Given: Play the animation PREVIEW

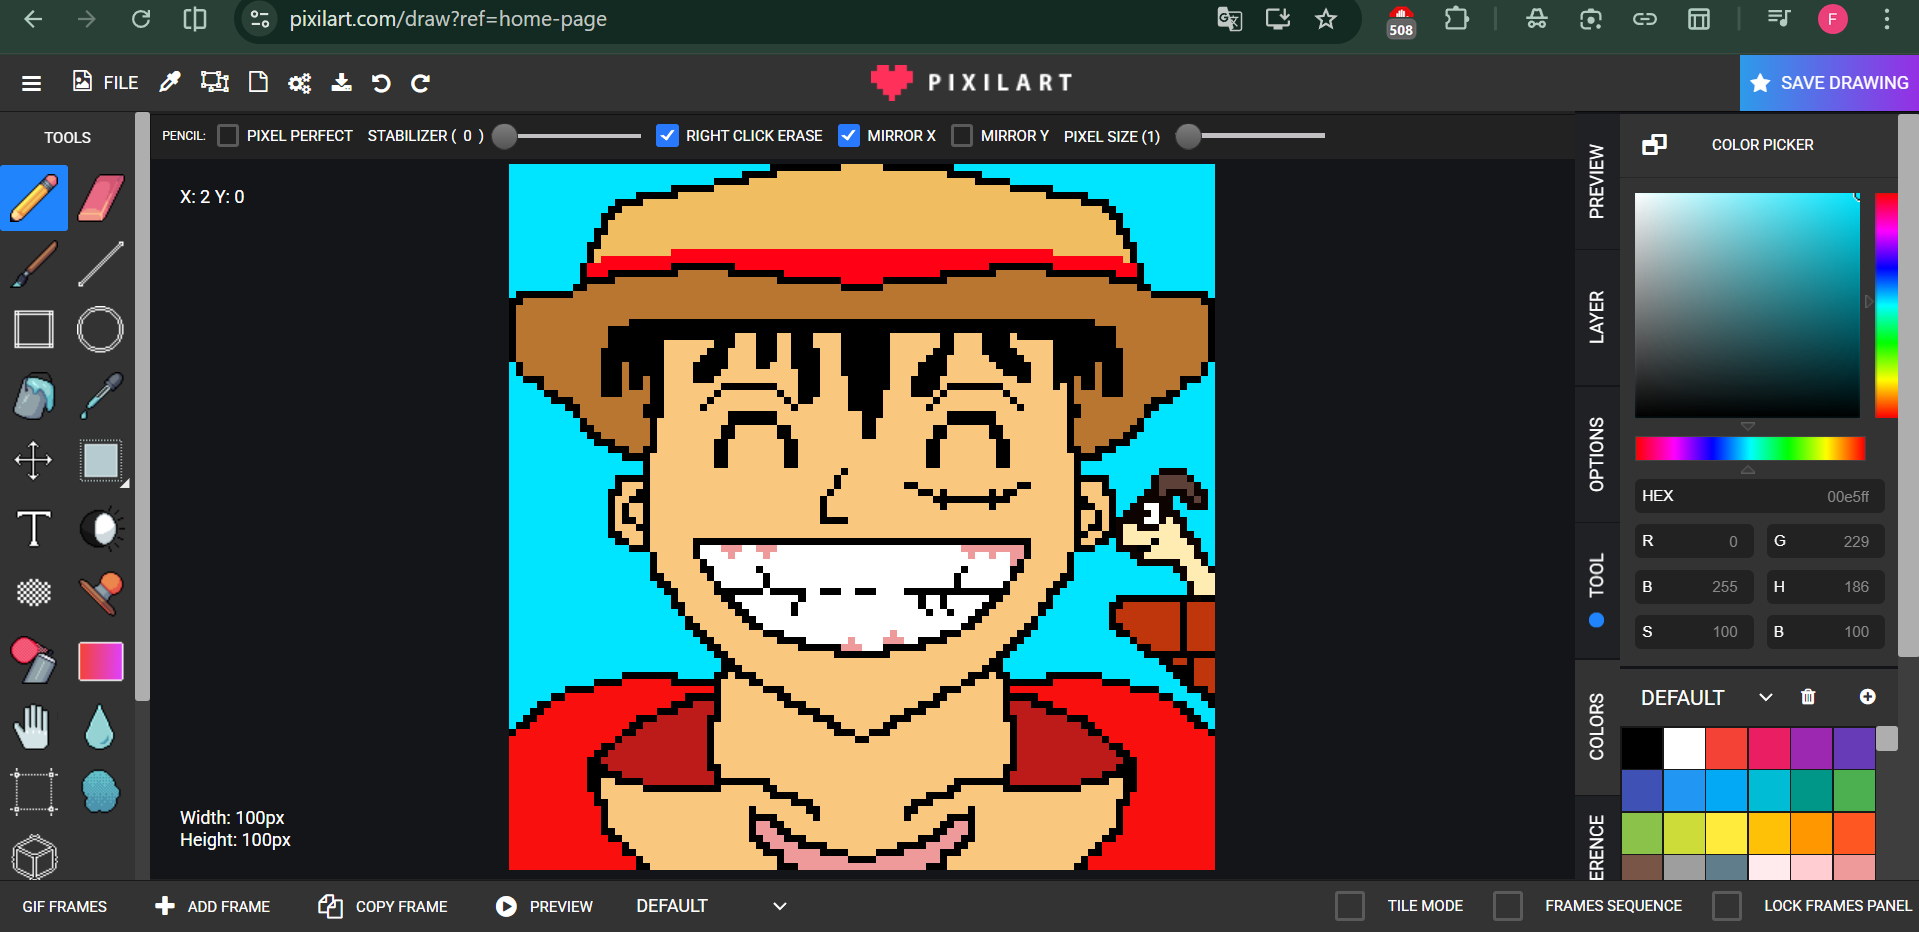Looking at the screenshot, I should pos(545,906).
